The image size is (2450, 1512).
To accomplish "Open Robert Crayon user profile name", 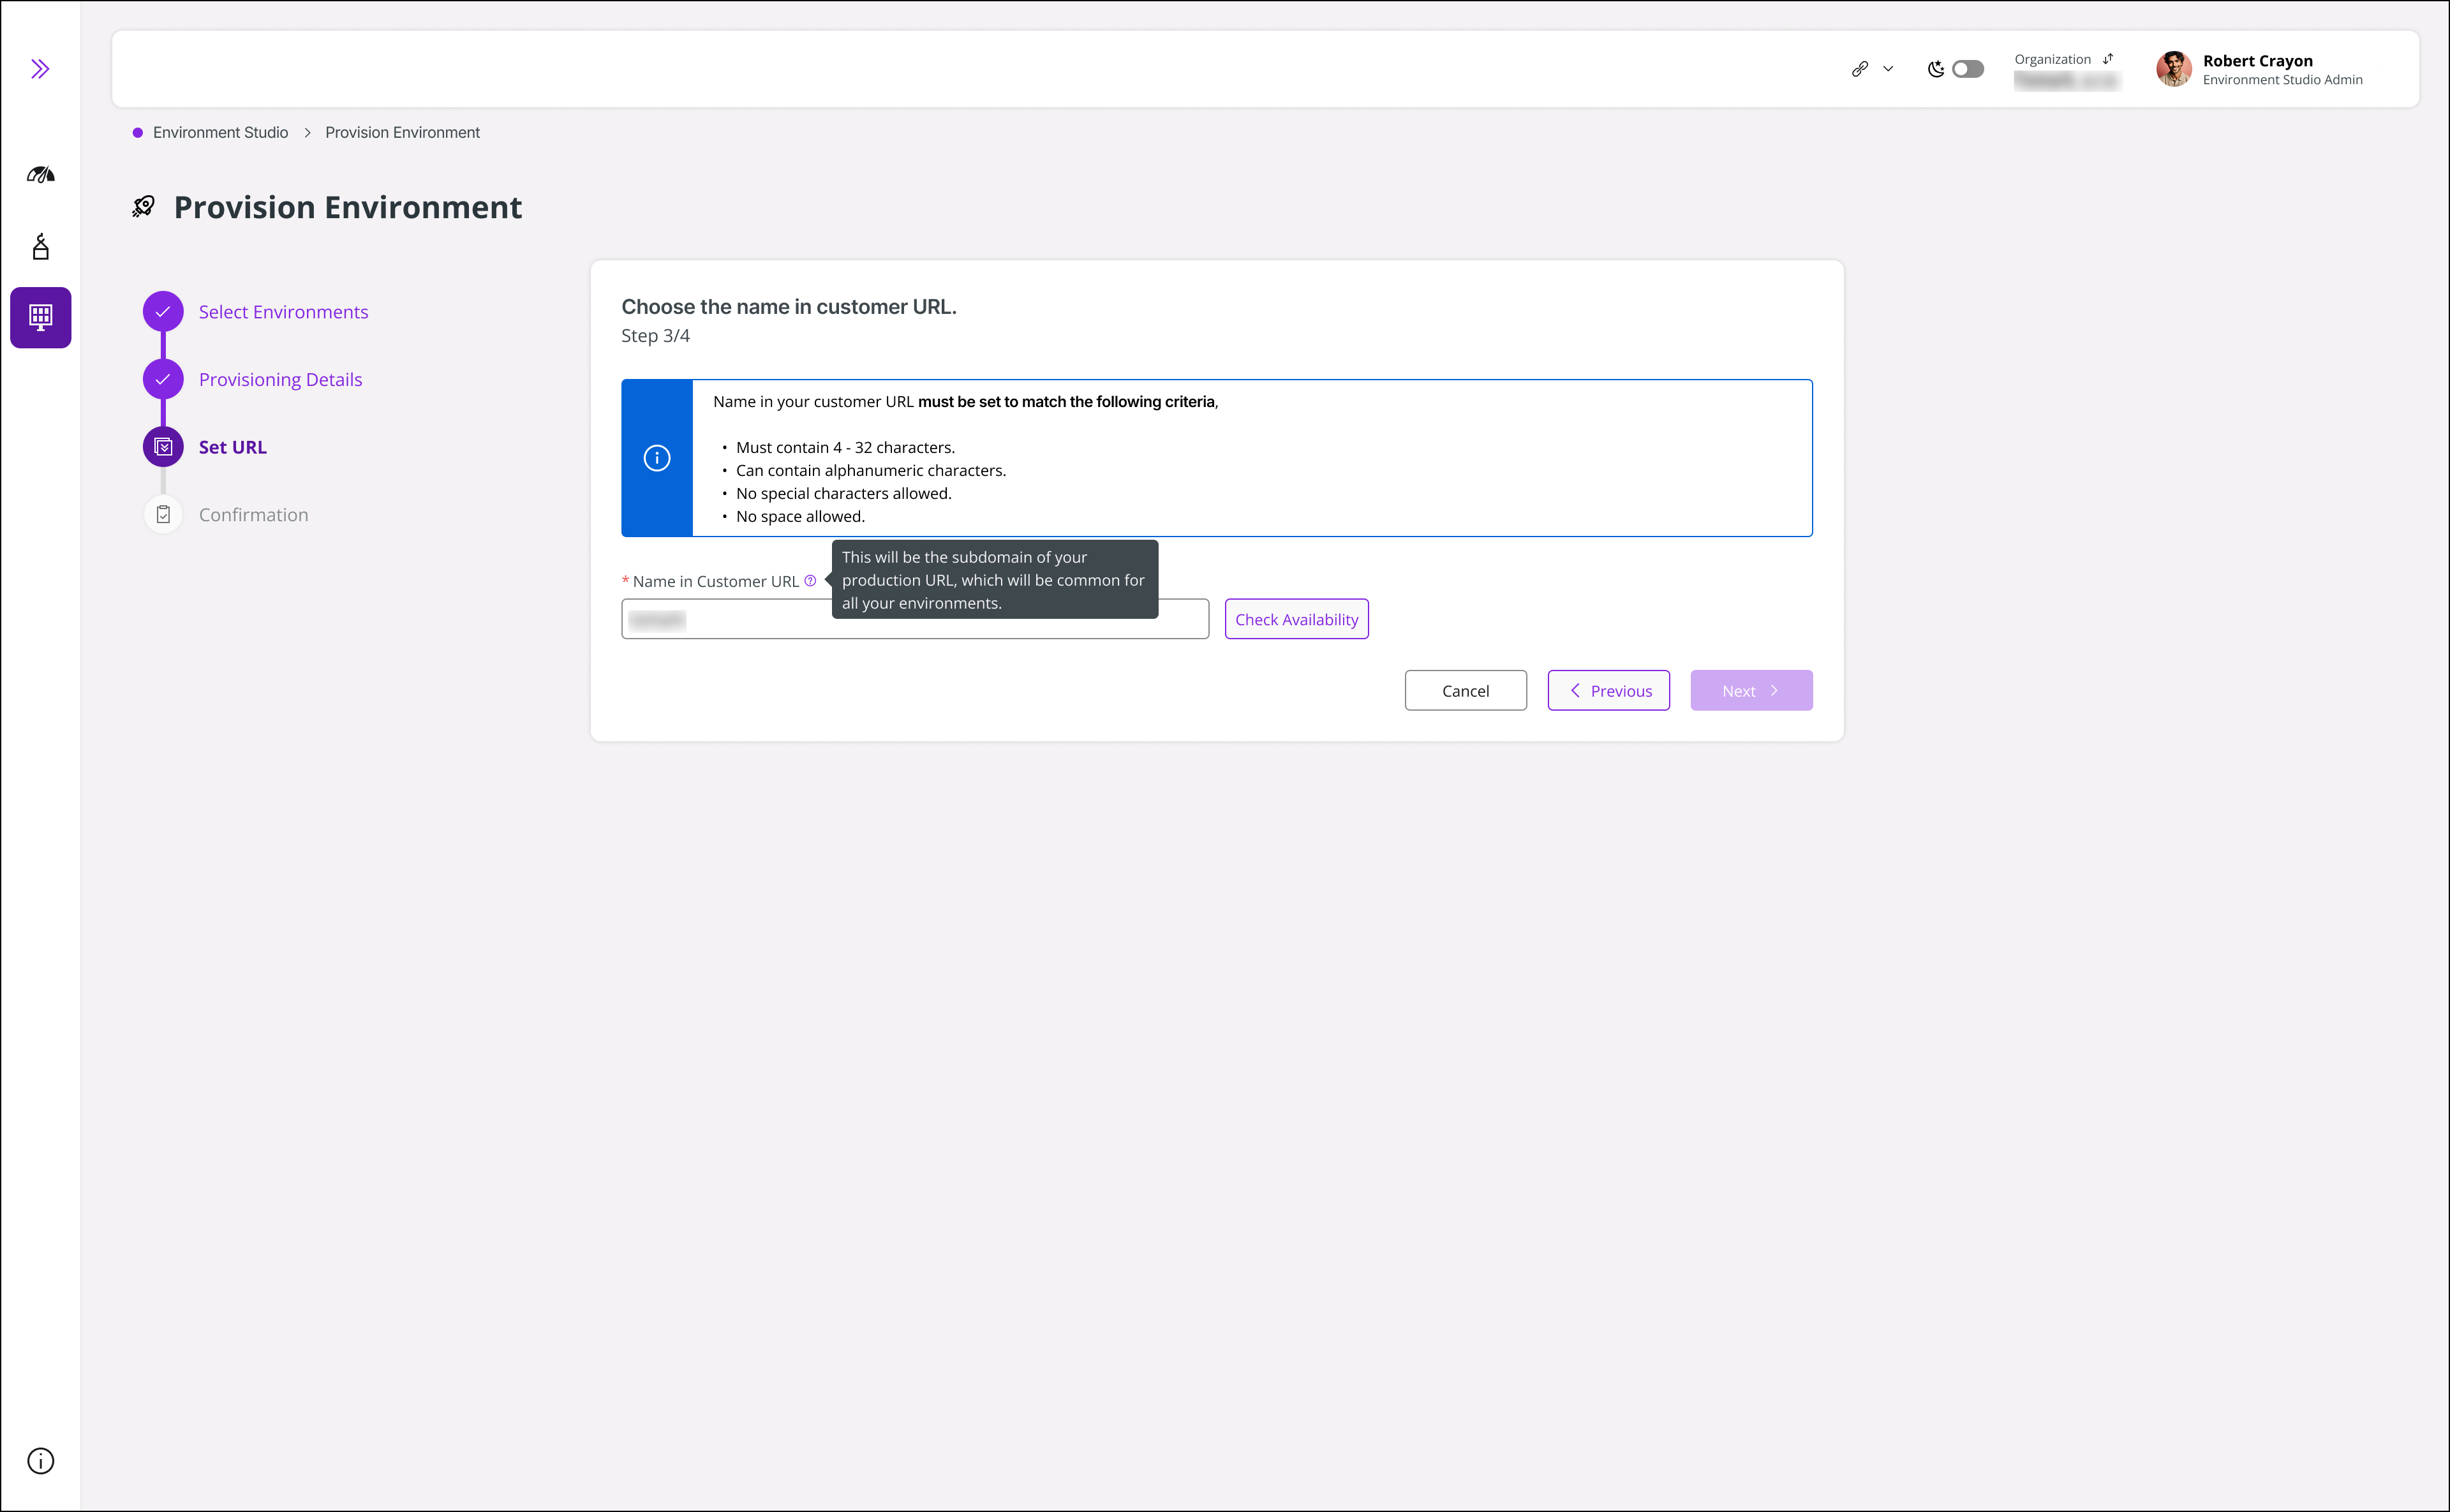I will 2258,61.
